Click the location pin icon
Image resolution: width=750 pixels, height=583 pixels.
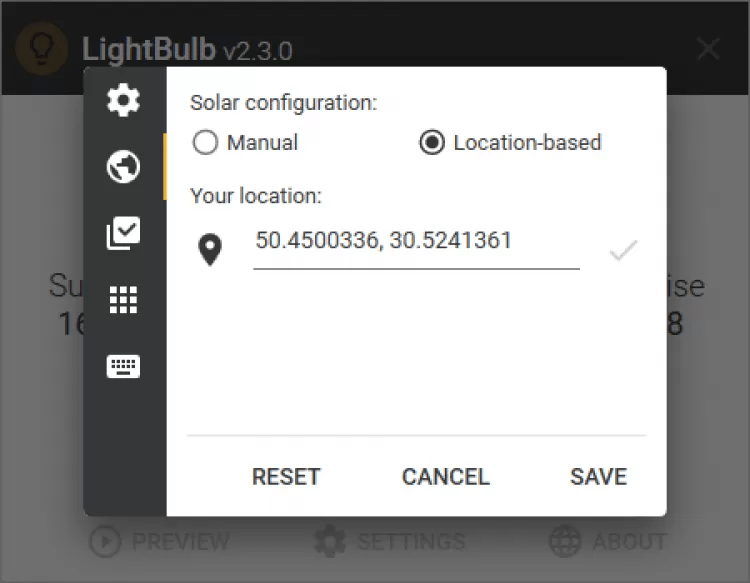210,250
